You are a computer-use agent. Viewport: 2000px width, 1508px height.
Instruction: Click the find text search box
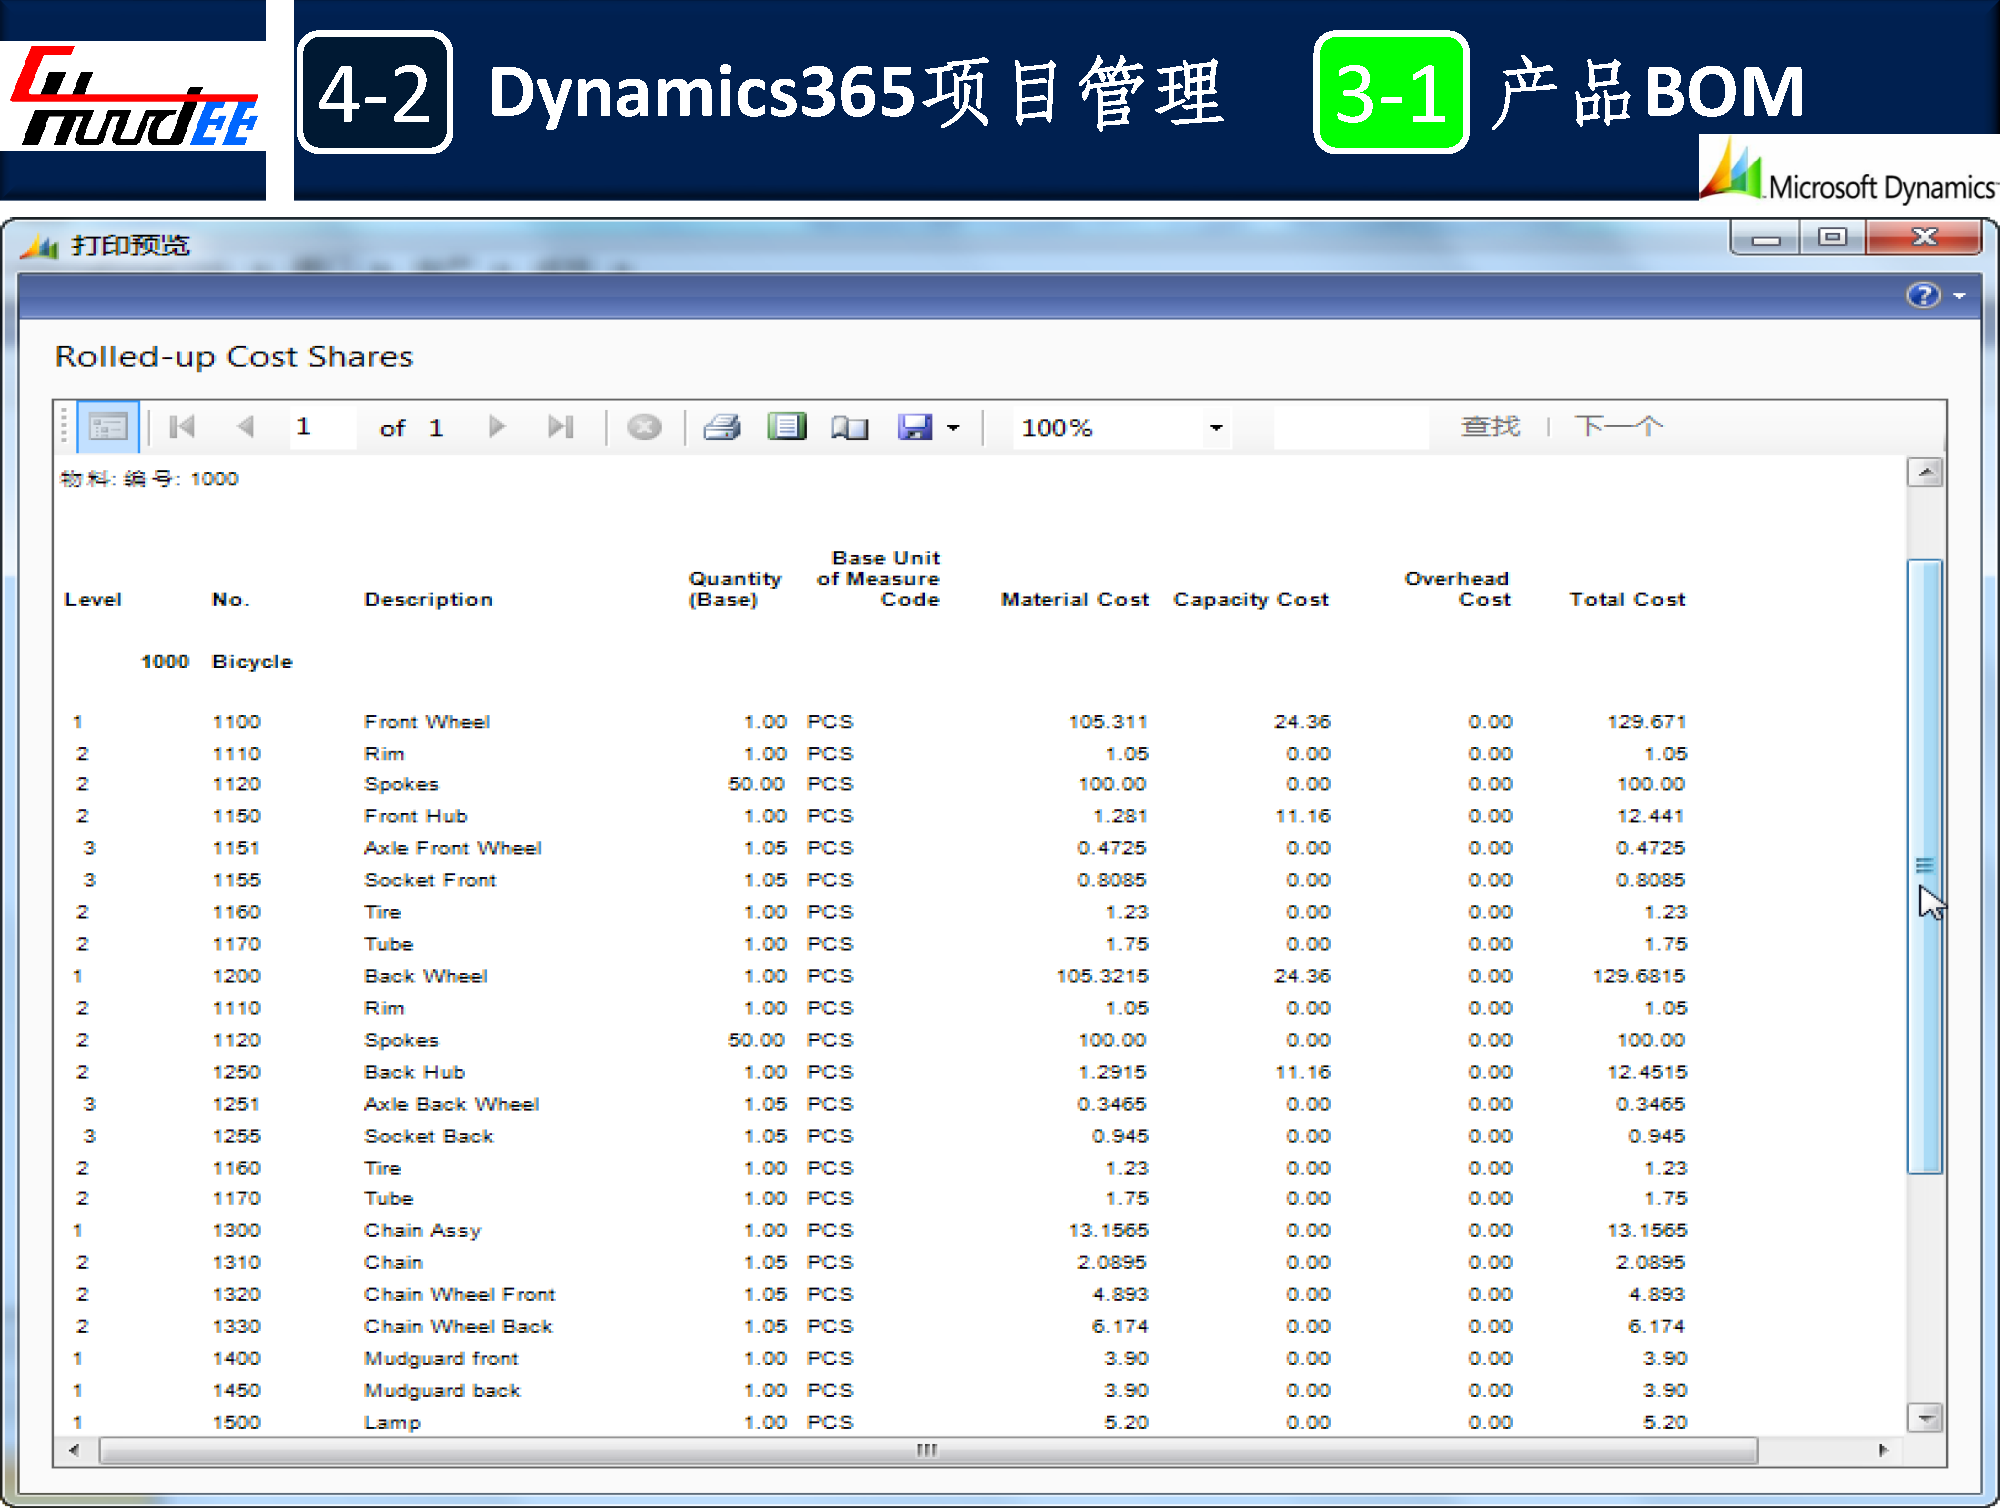pyautogui.click(x=1350, y=427)
